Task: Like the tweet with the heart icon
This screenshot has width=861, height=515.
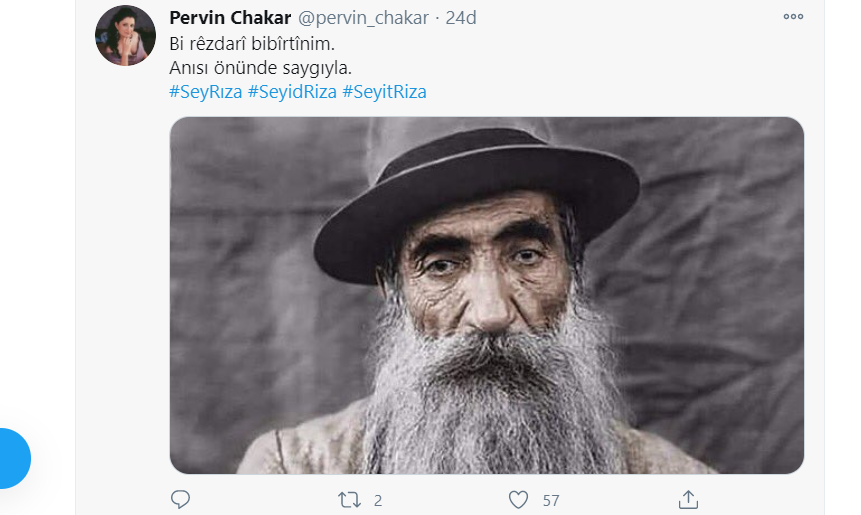Action: tap(518, 500)
